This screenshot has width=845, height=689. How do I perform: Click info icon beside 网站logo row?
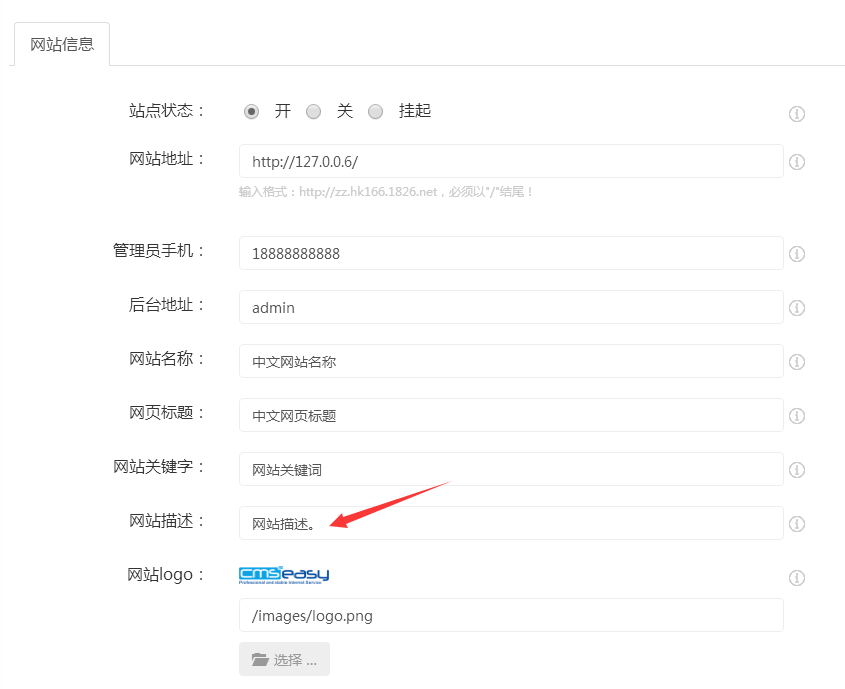pos(797,578)
